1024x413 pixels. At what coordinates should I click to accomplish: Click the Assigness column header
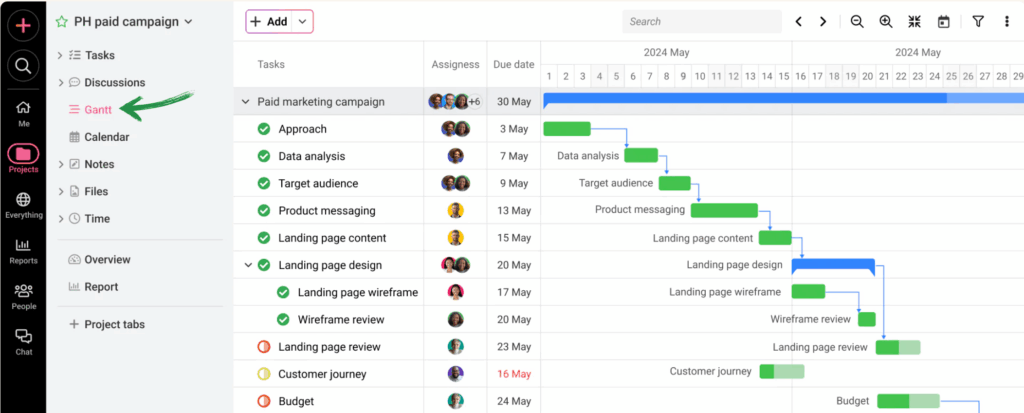tap(455, 64)
